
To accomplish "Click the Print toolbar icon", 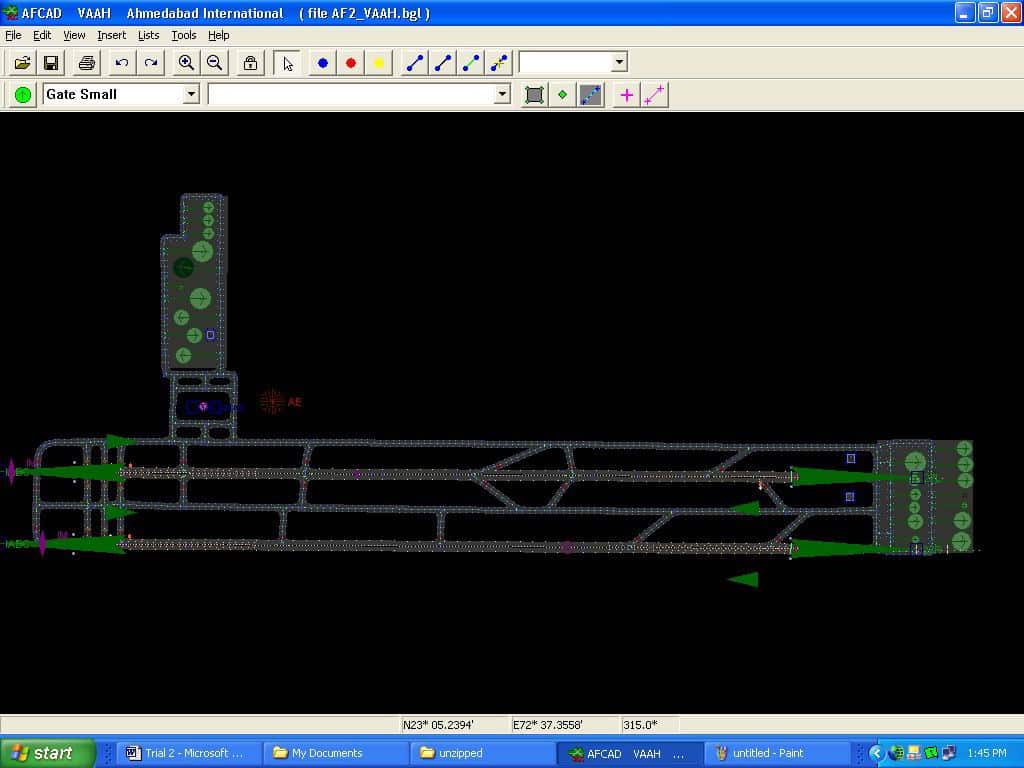I will tap(87, 63).
